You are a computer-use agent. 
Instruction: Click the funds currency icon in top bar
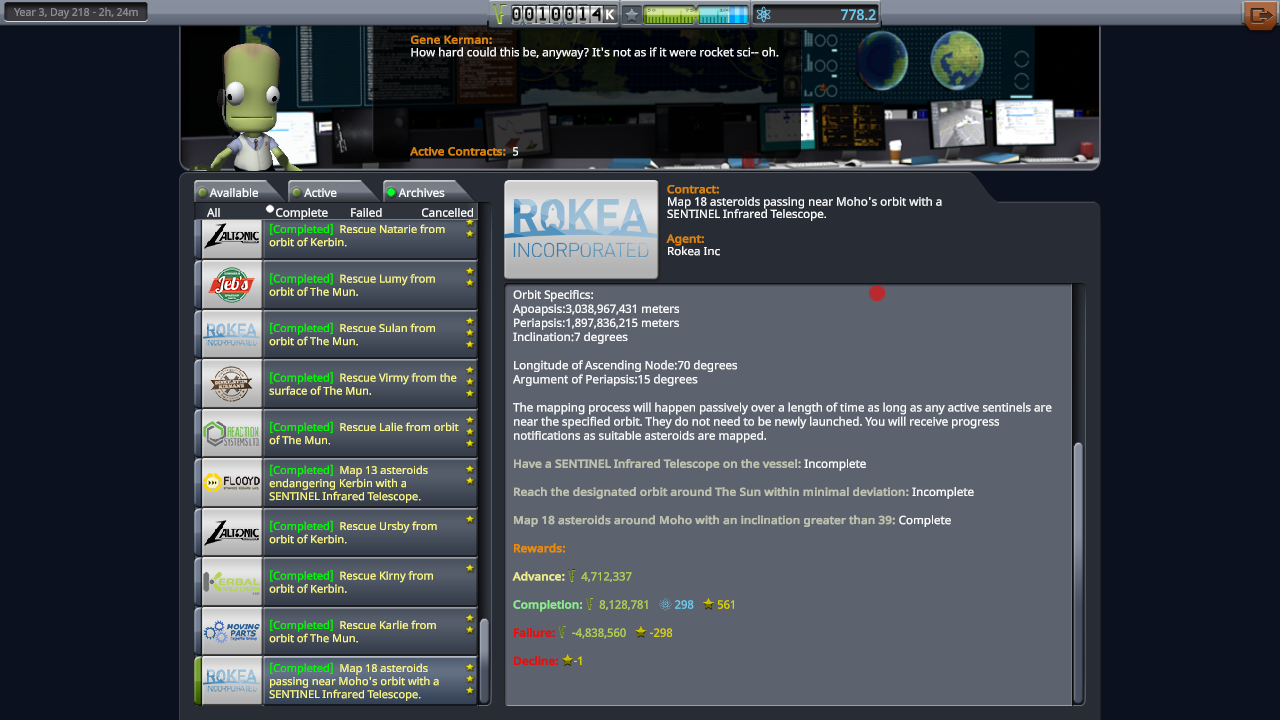[x=501, y=14]
